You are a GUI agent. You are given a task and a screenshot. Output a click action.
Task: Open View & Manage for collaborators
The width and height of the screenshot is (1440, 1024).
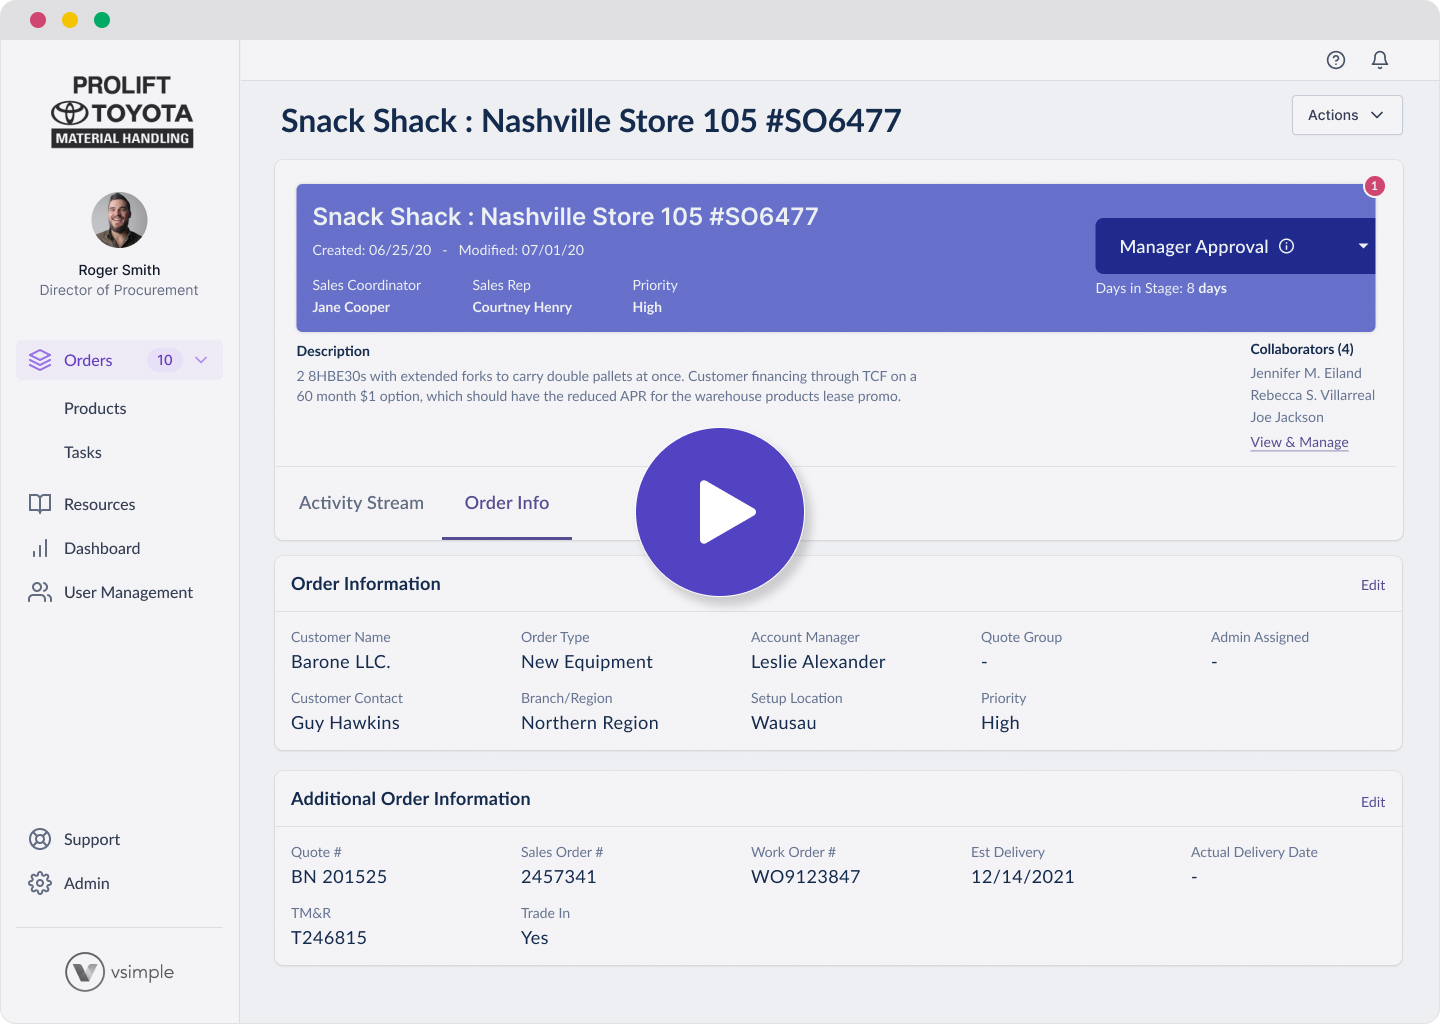click(x=1299, y=441)
